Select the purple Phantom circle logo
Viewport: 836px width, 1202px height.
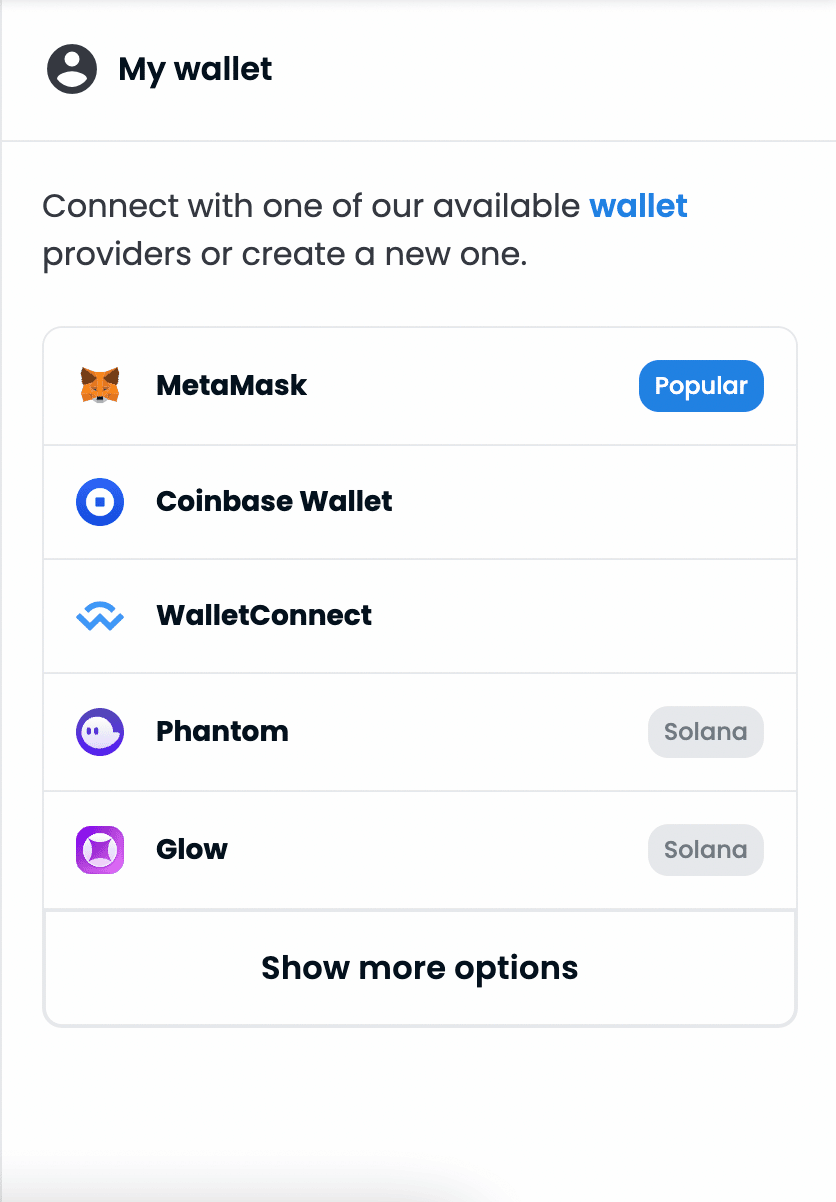[x=99, y=731]
